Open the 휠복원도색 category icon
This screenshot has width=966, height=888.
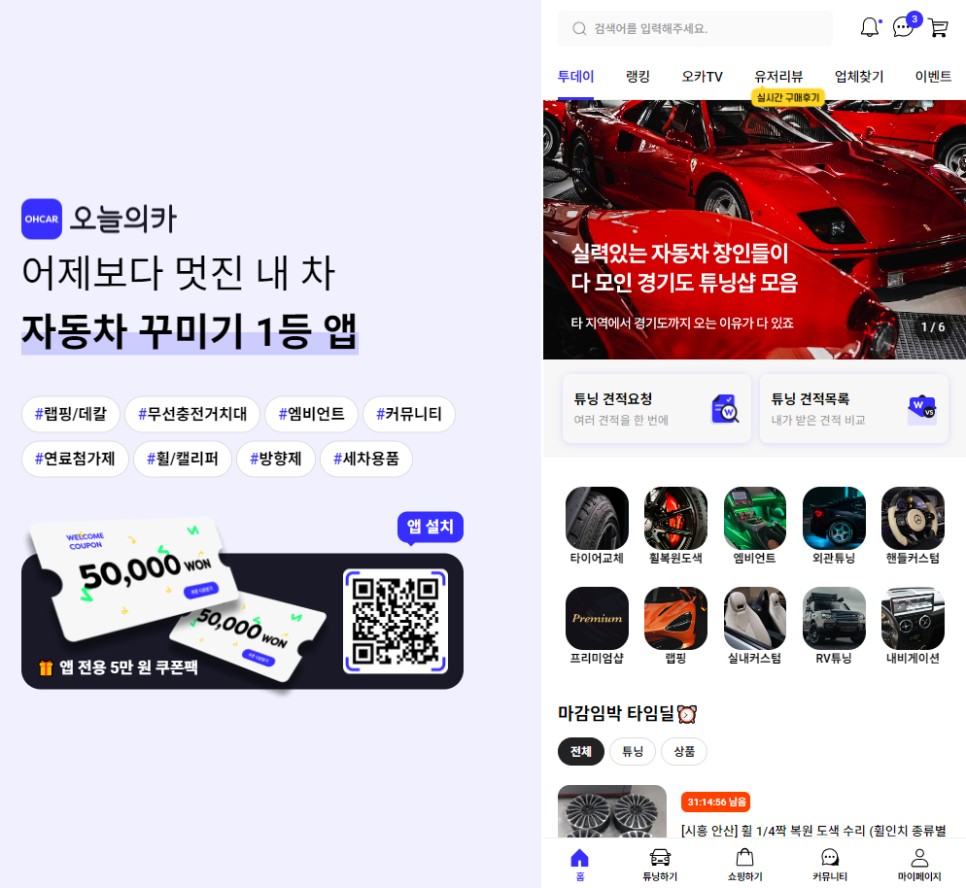click(x=675, y=520)
